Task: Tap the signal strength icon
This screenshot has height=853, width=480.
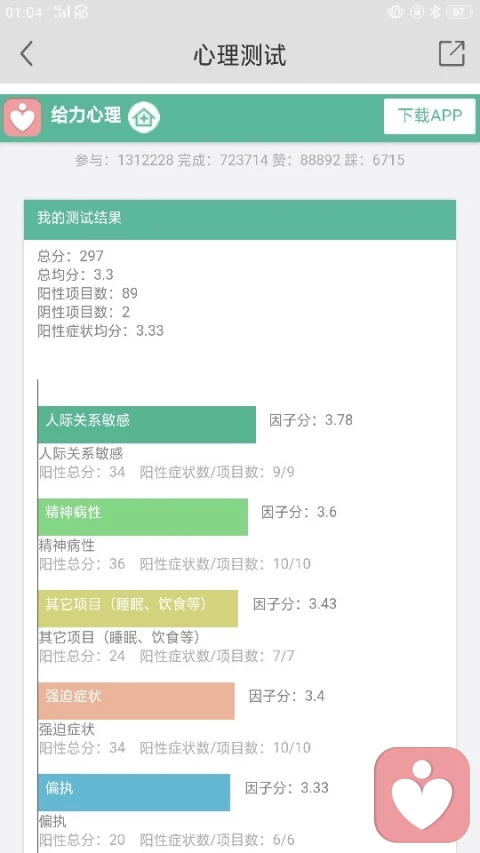Action: 62,12
